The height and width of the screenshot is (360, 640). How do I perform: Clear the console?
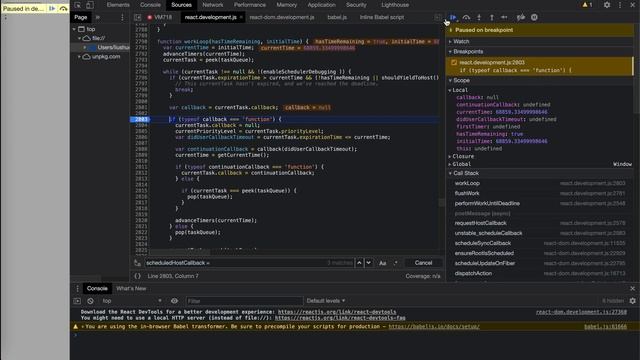tap(90, 301)
